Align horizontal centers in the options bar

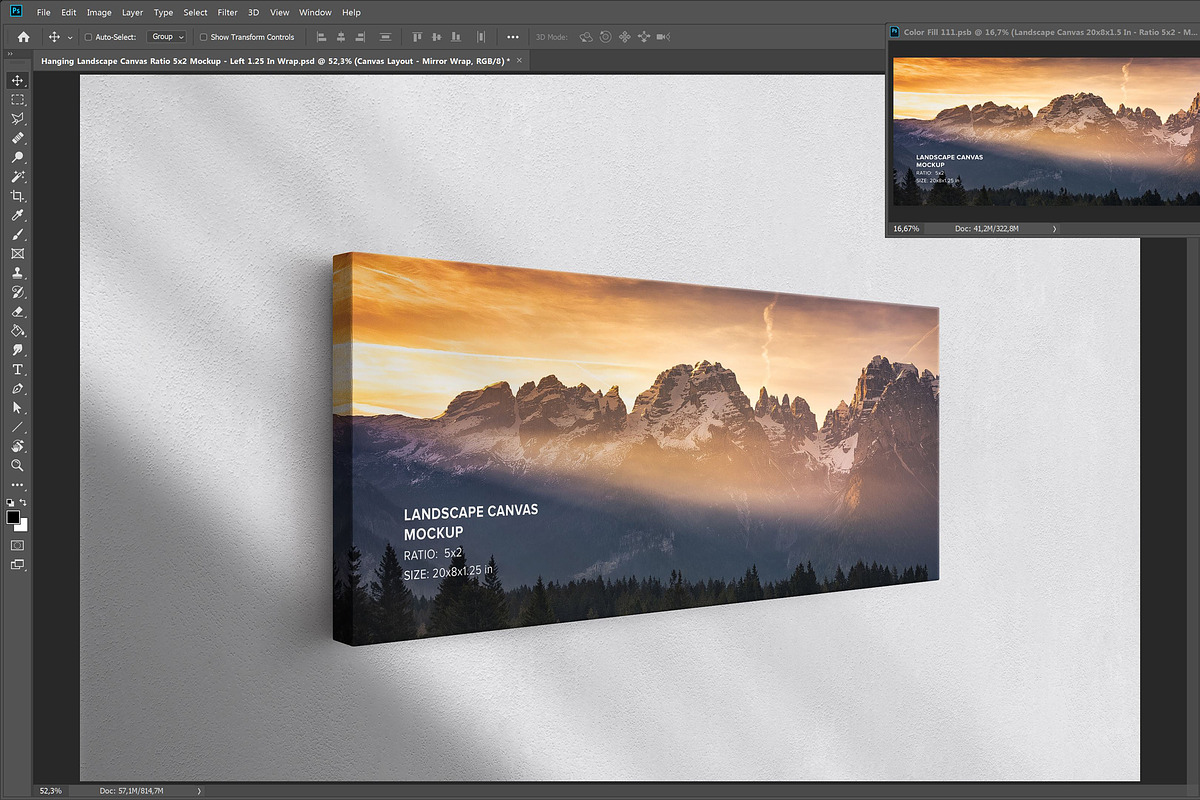[341, 37]
